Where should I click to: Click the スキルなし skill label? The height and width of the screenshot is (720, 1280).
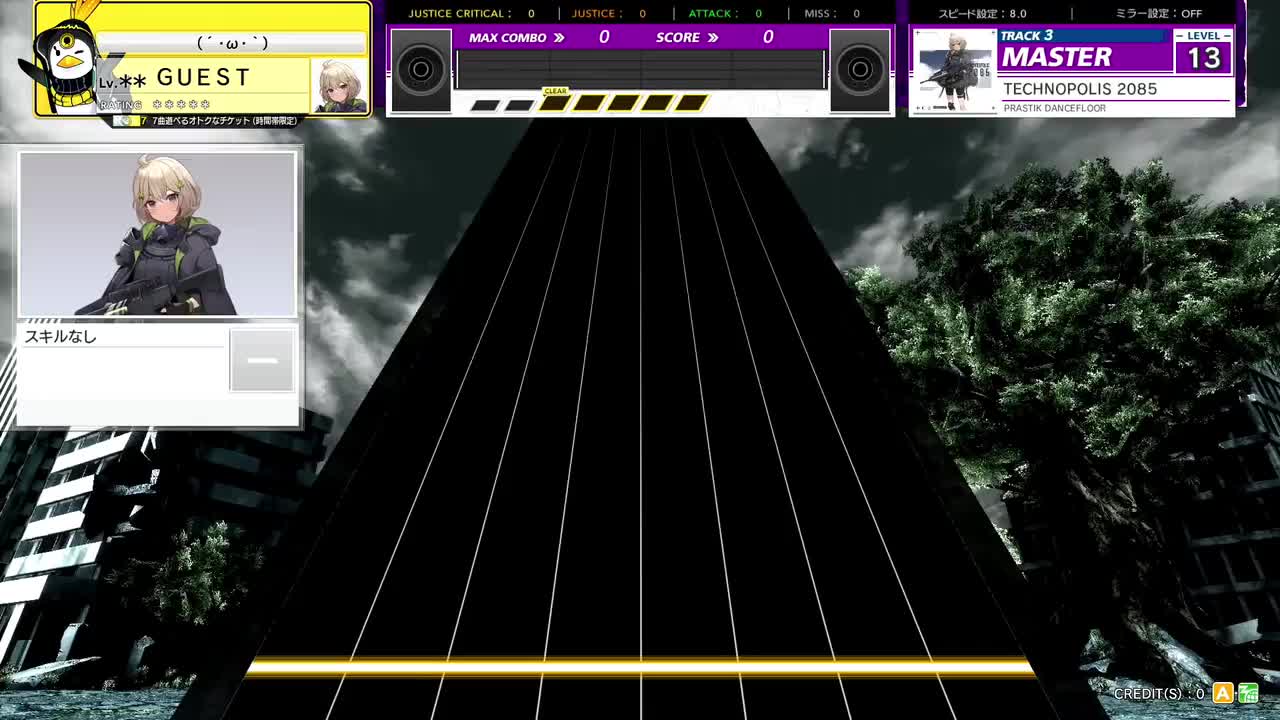tap(61, 337)
